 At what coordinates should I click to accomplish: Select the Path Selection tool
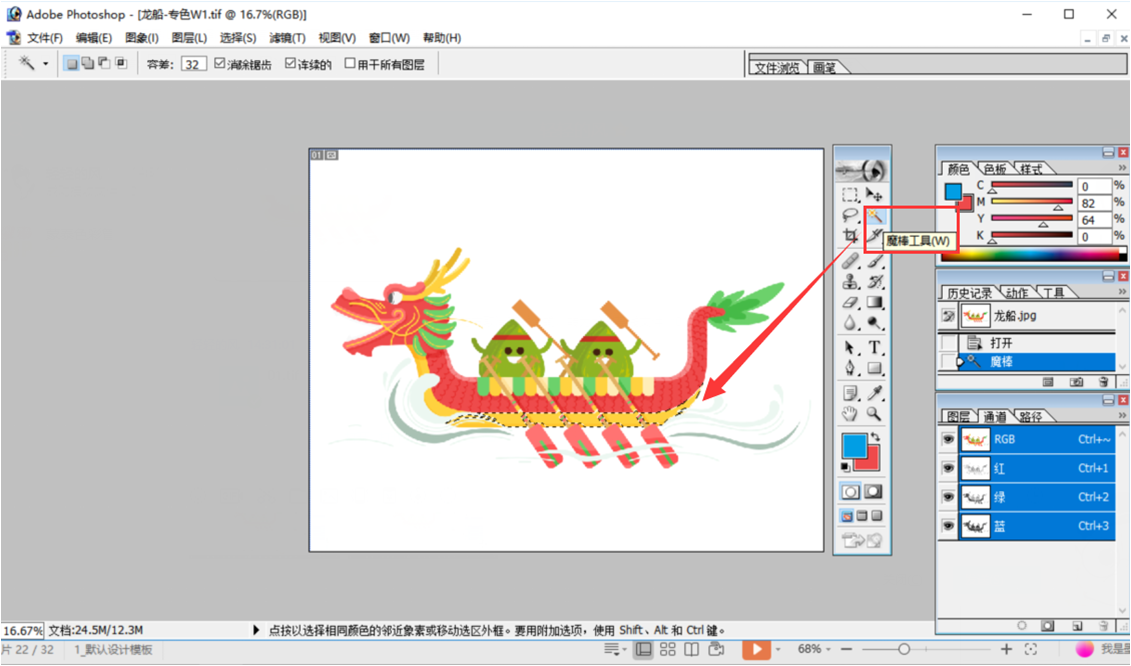click(x=850, y=348)
